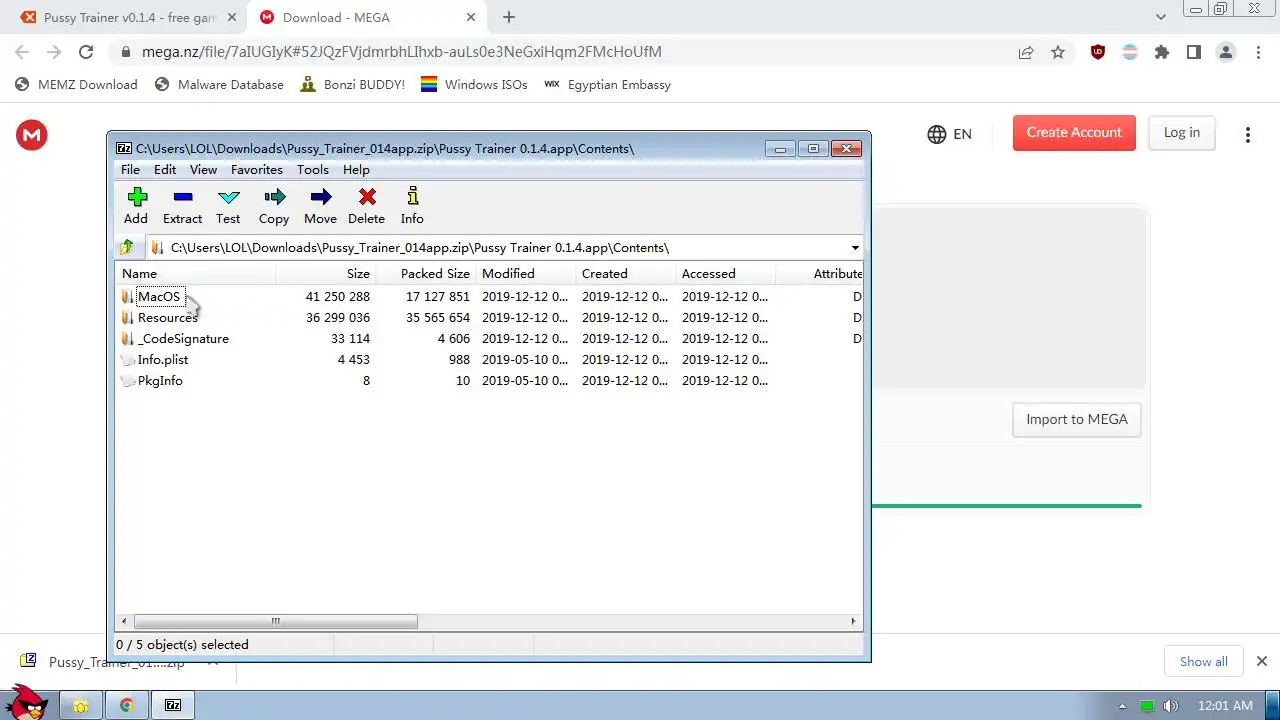Click the red Delete icon
This screenshot has width=1280, height=720.
click(366, 206)
